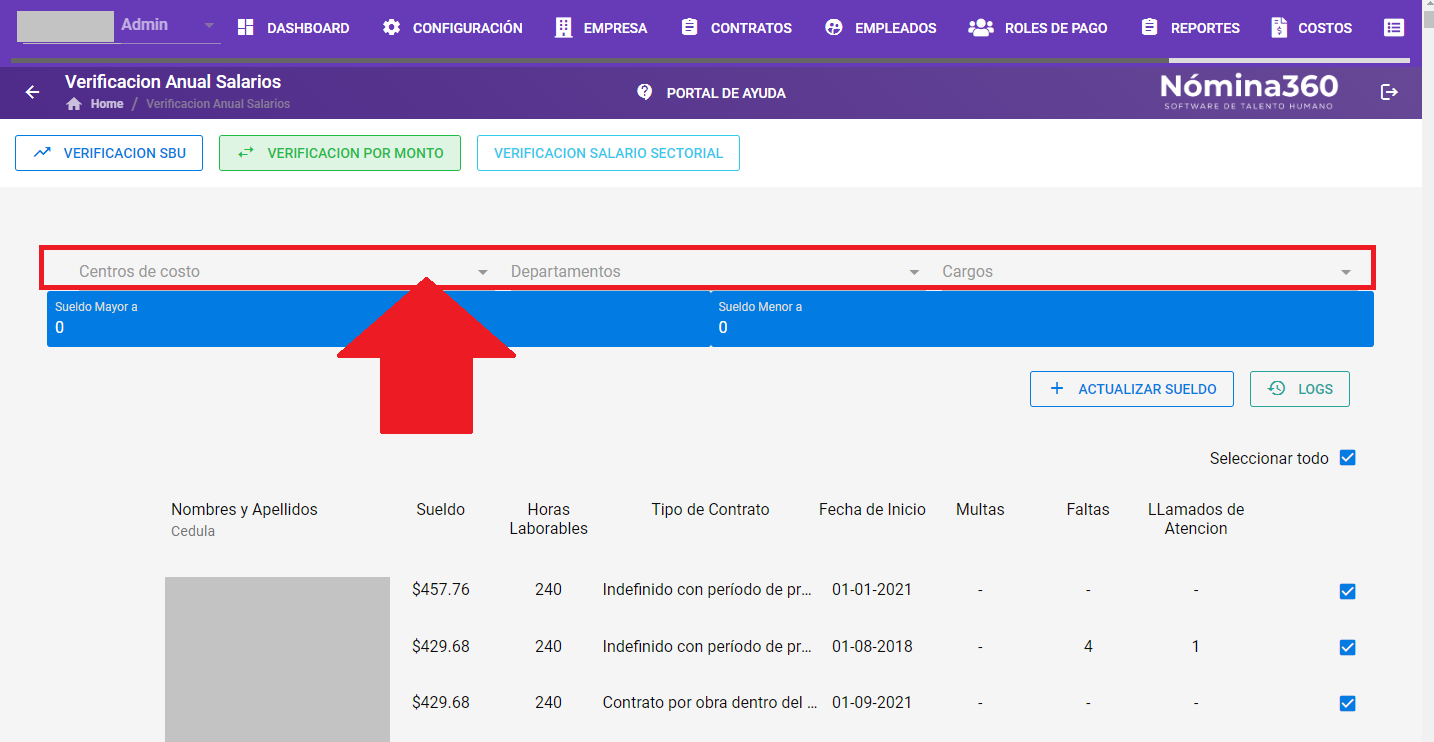Image resolution: width=1434 pixels, height=742 pixels.
Task: Click the list icon after Costos
Action: point(1394,28)
